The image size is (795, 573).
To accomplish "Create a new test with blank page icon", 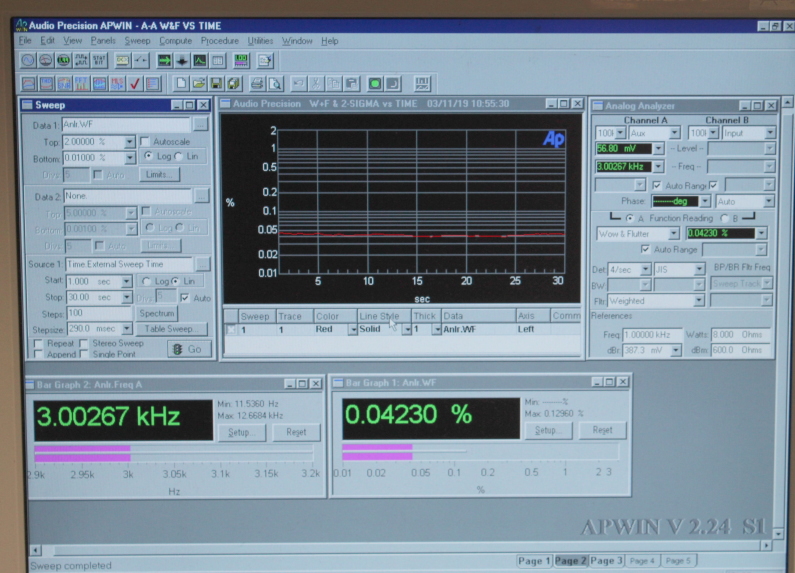I will [180, 83].
